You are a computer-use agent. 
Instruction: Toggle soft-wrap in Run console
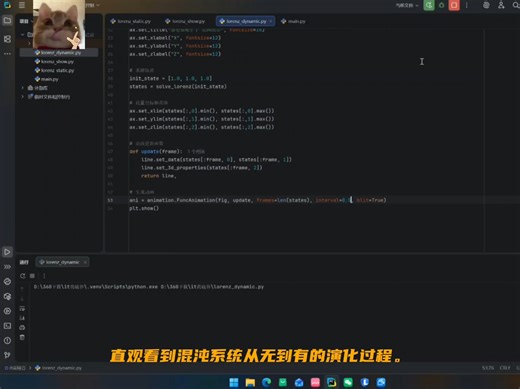tap(22, 308)
